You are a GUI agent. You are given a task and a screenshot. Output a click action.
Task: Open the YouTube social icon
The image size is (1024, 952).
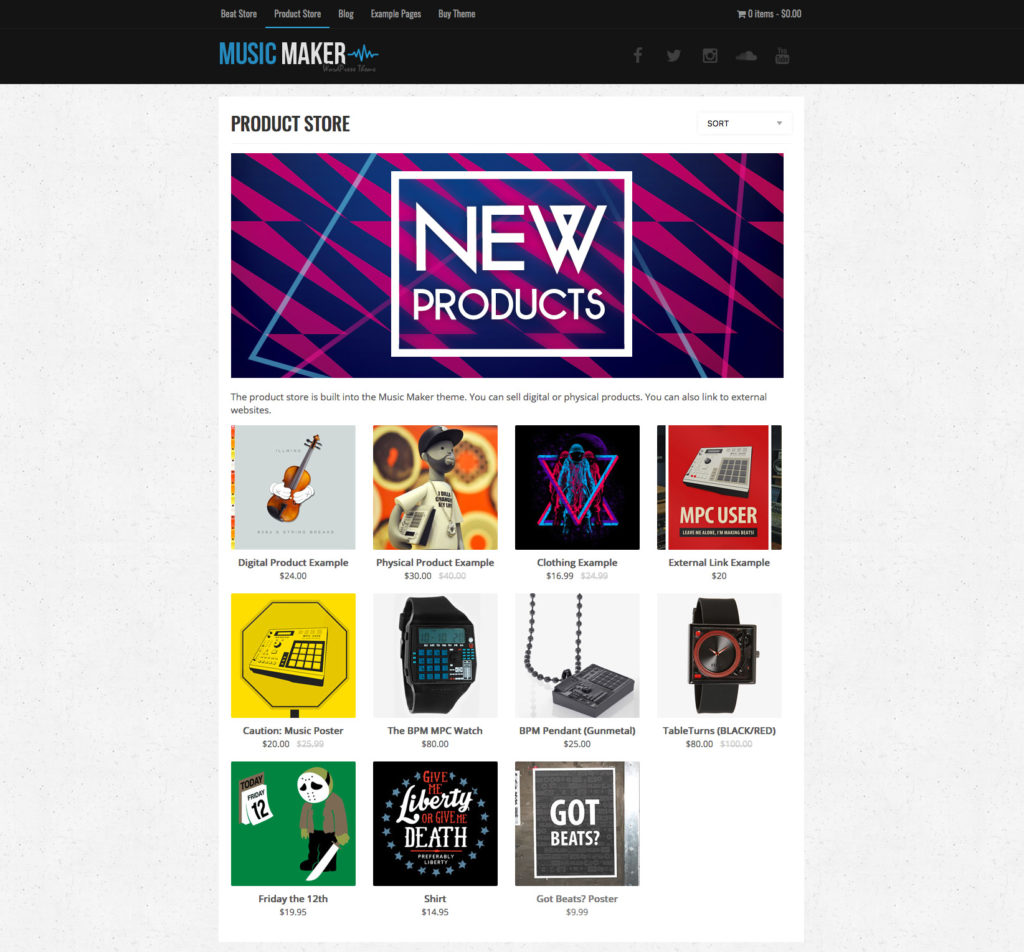tap(782, 56)
